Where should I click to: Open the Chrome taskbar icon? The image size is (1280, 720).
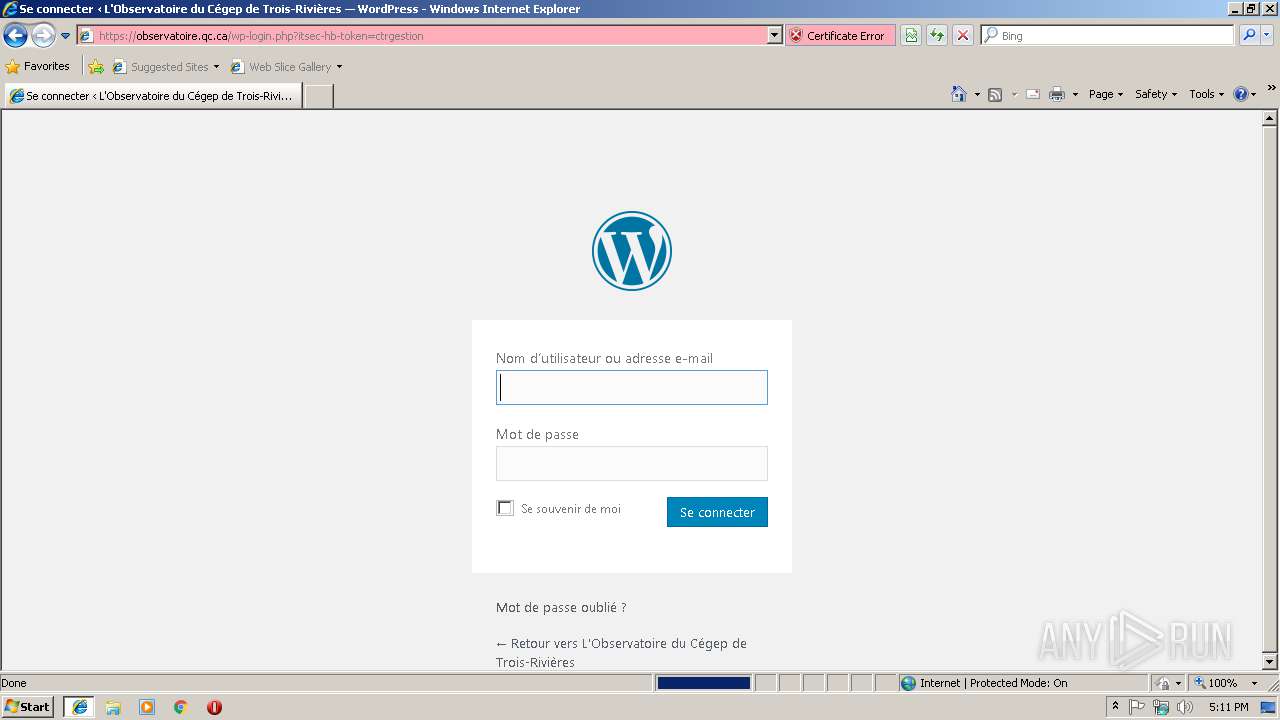180,707
